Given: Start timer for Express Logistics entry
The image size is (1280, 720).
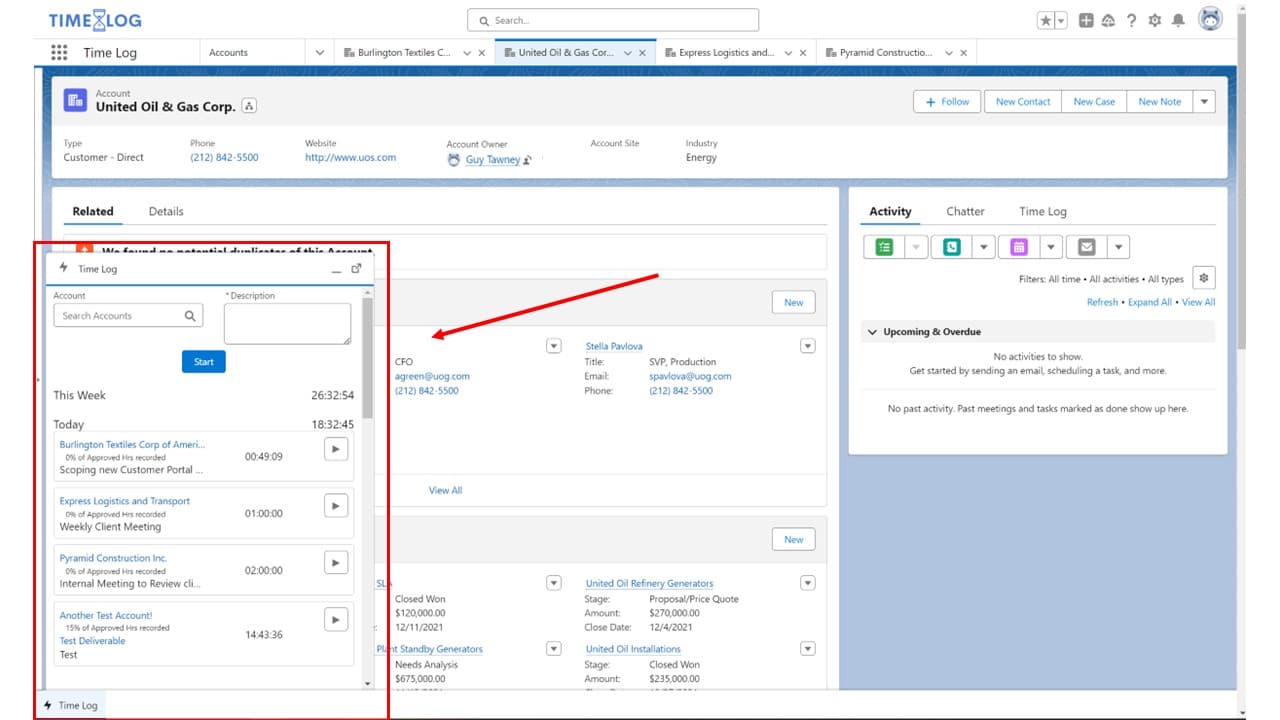Looking at the screenshot, I should (x=337, y=506).
